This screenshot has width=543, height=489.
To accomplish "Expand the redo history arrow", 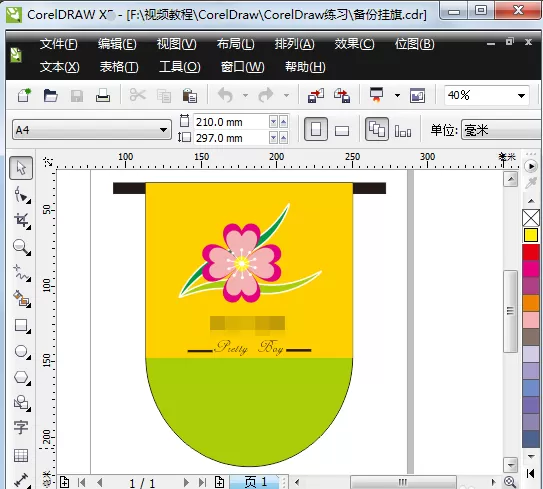I will coord(286,95).
